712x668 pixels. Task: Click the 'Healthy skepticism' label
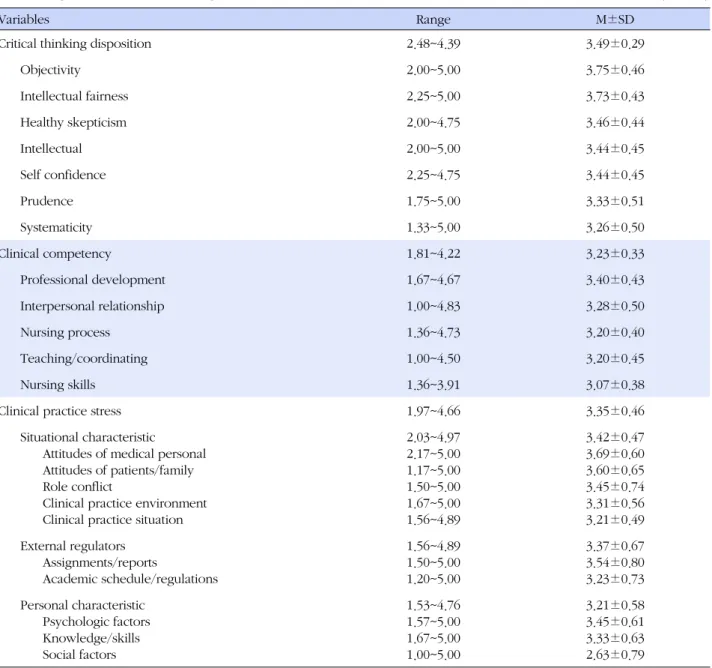(73, 123)
